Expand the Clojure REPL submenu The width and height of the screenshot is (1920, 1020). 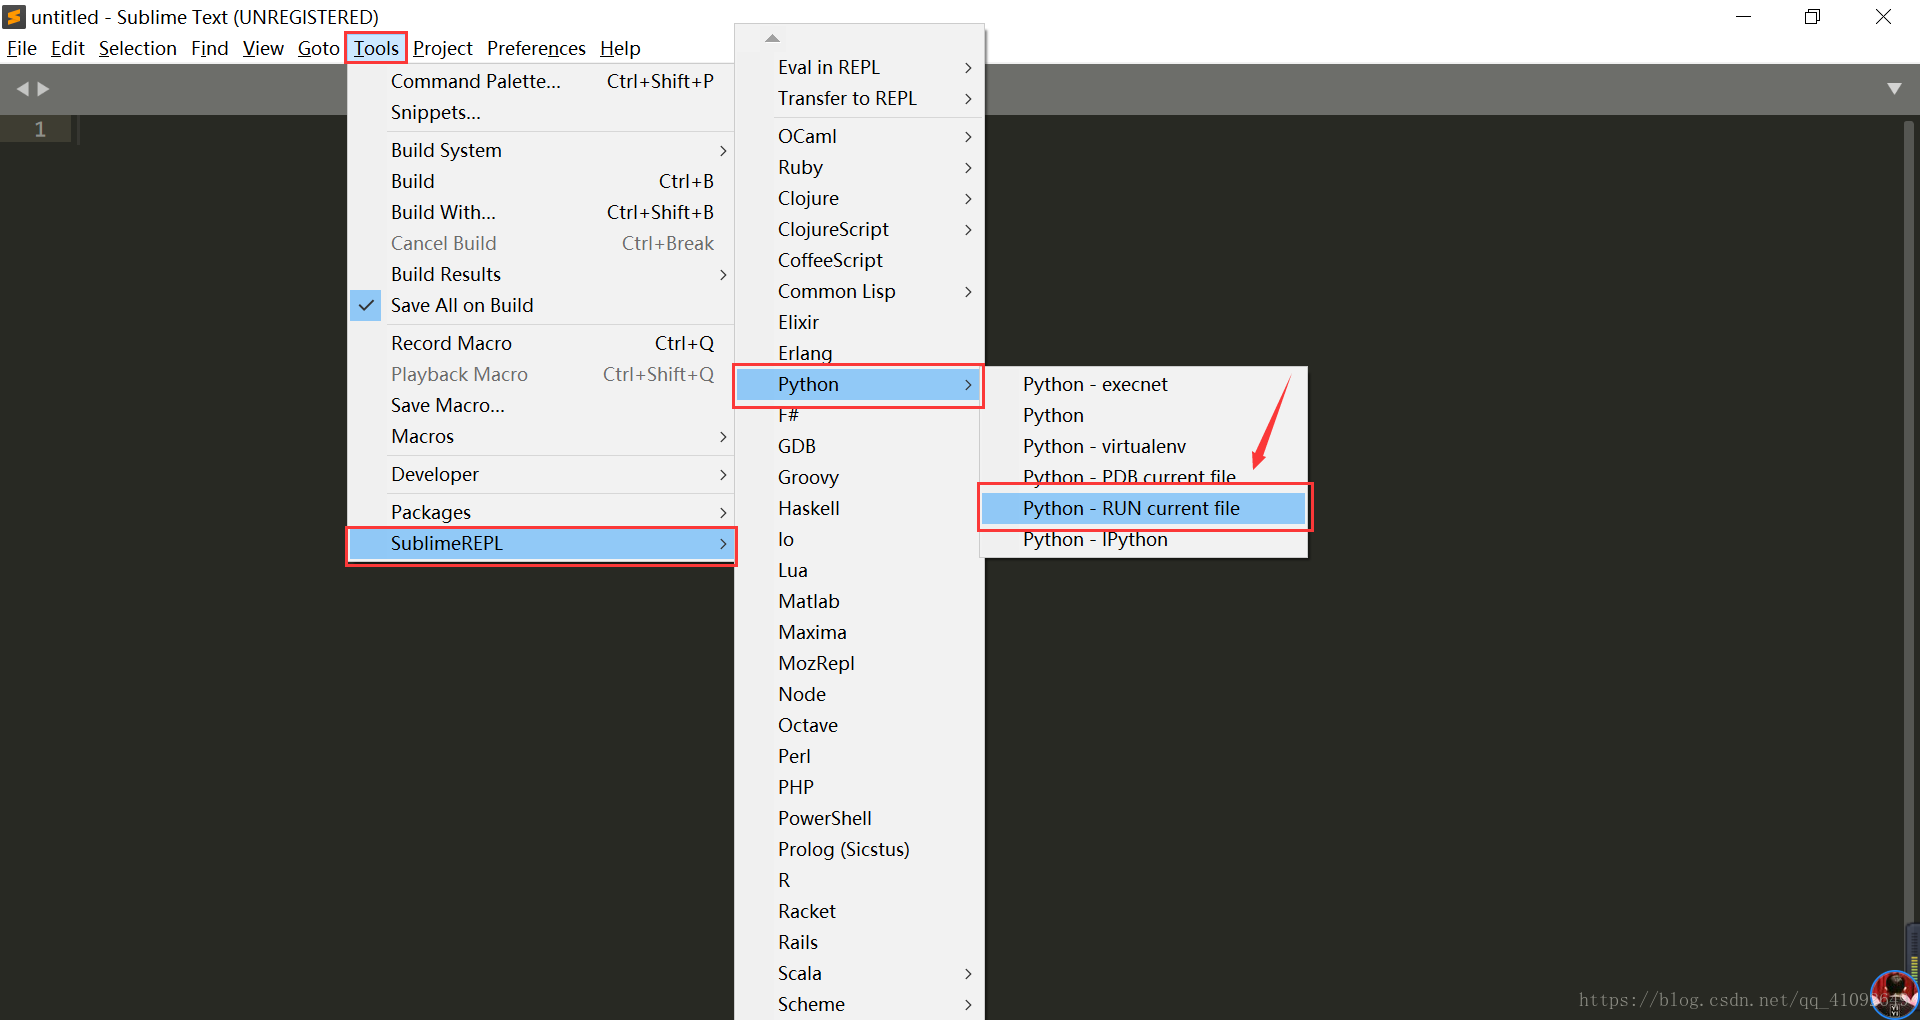pos(859,198)
